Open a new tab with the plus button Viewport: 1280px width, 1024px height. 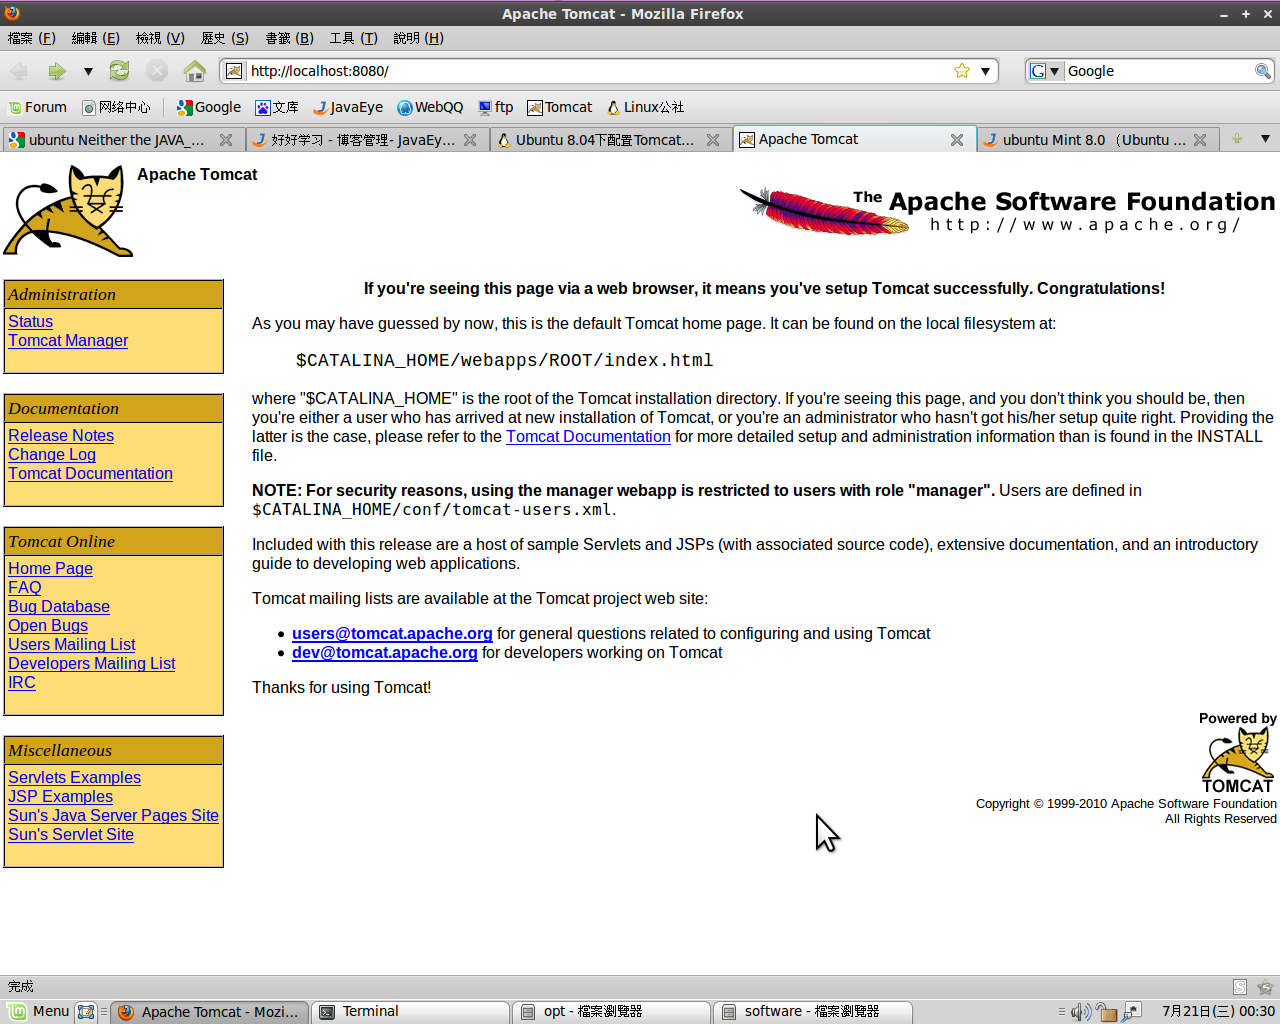1237,139
